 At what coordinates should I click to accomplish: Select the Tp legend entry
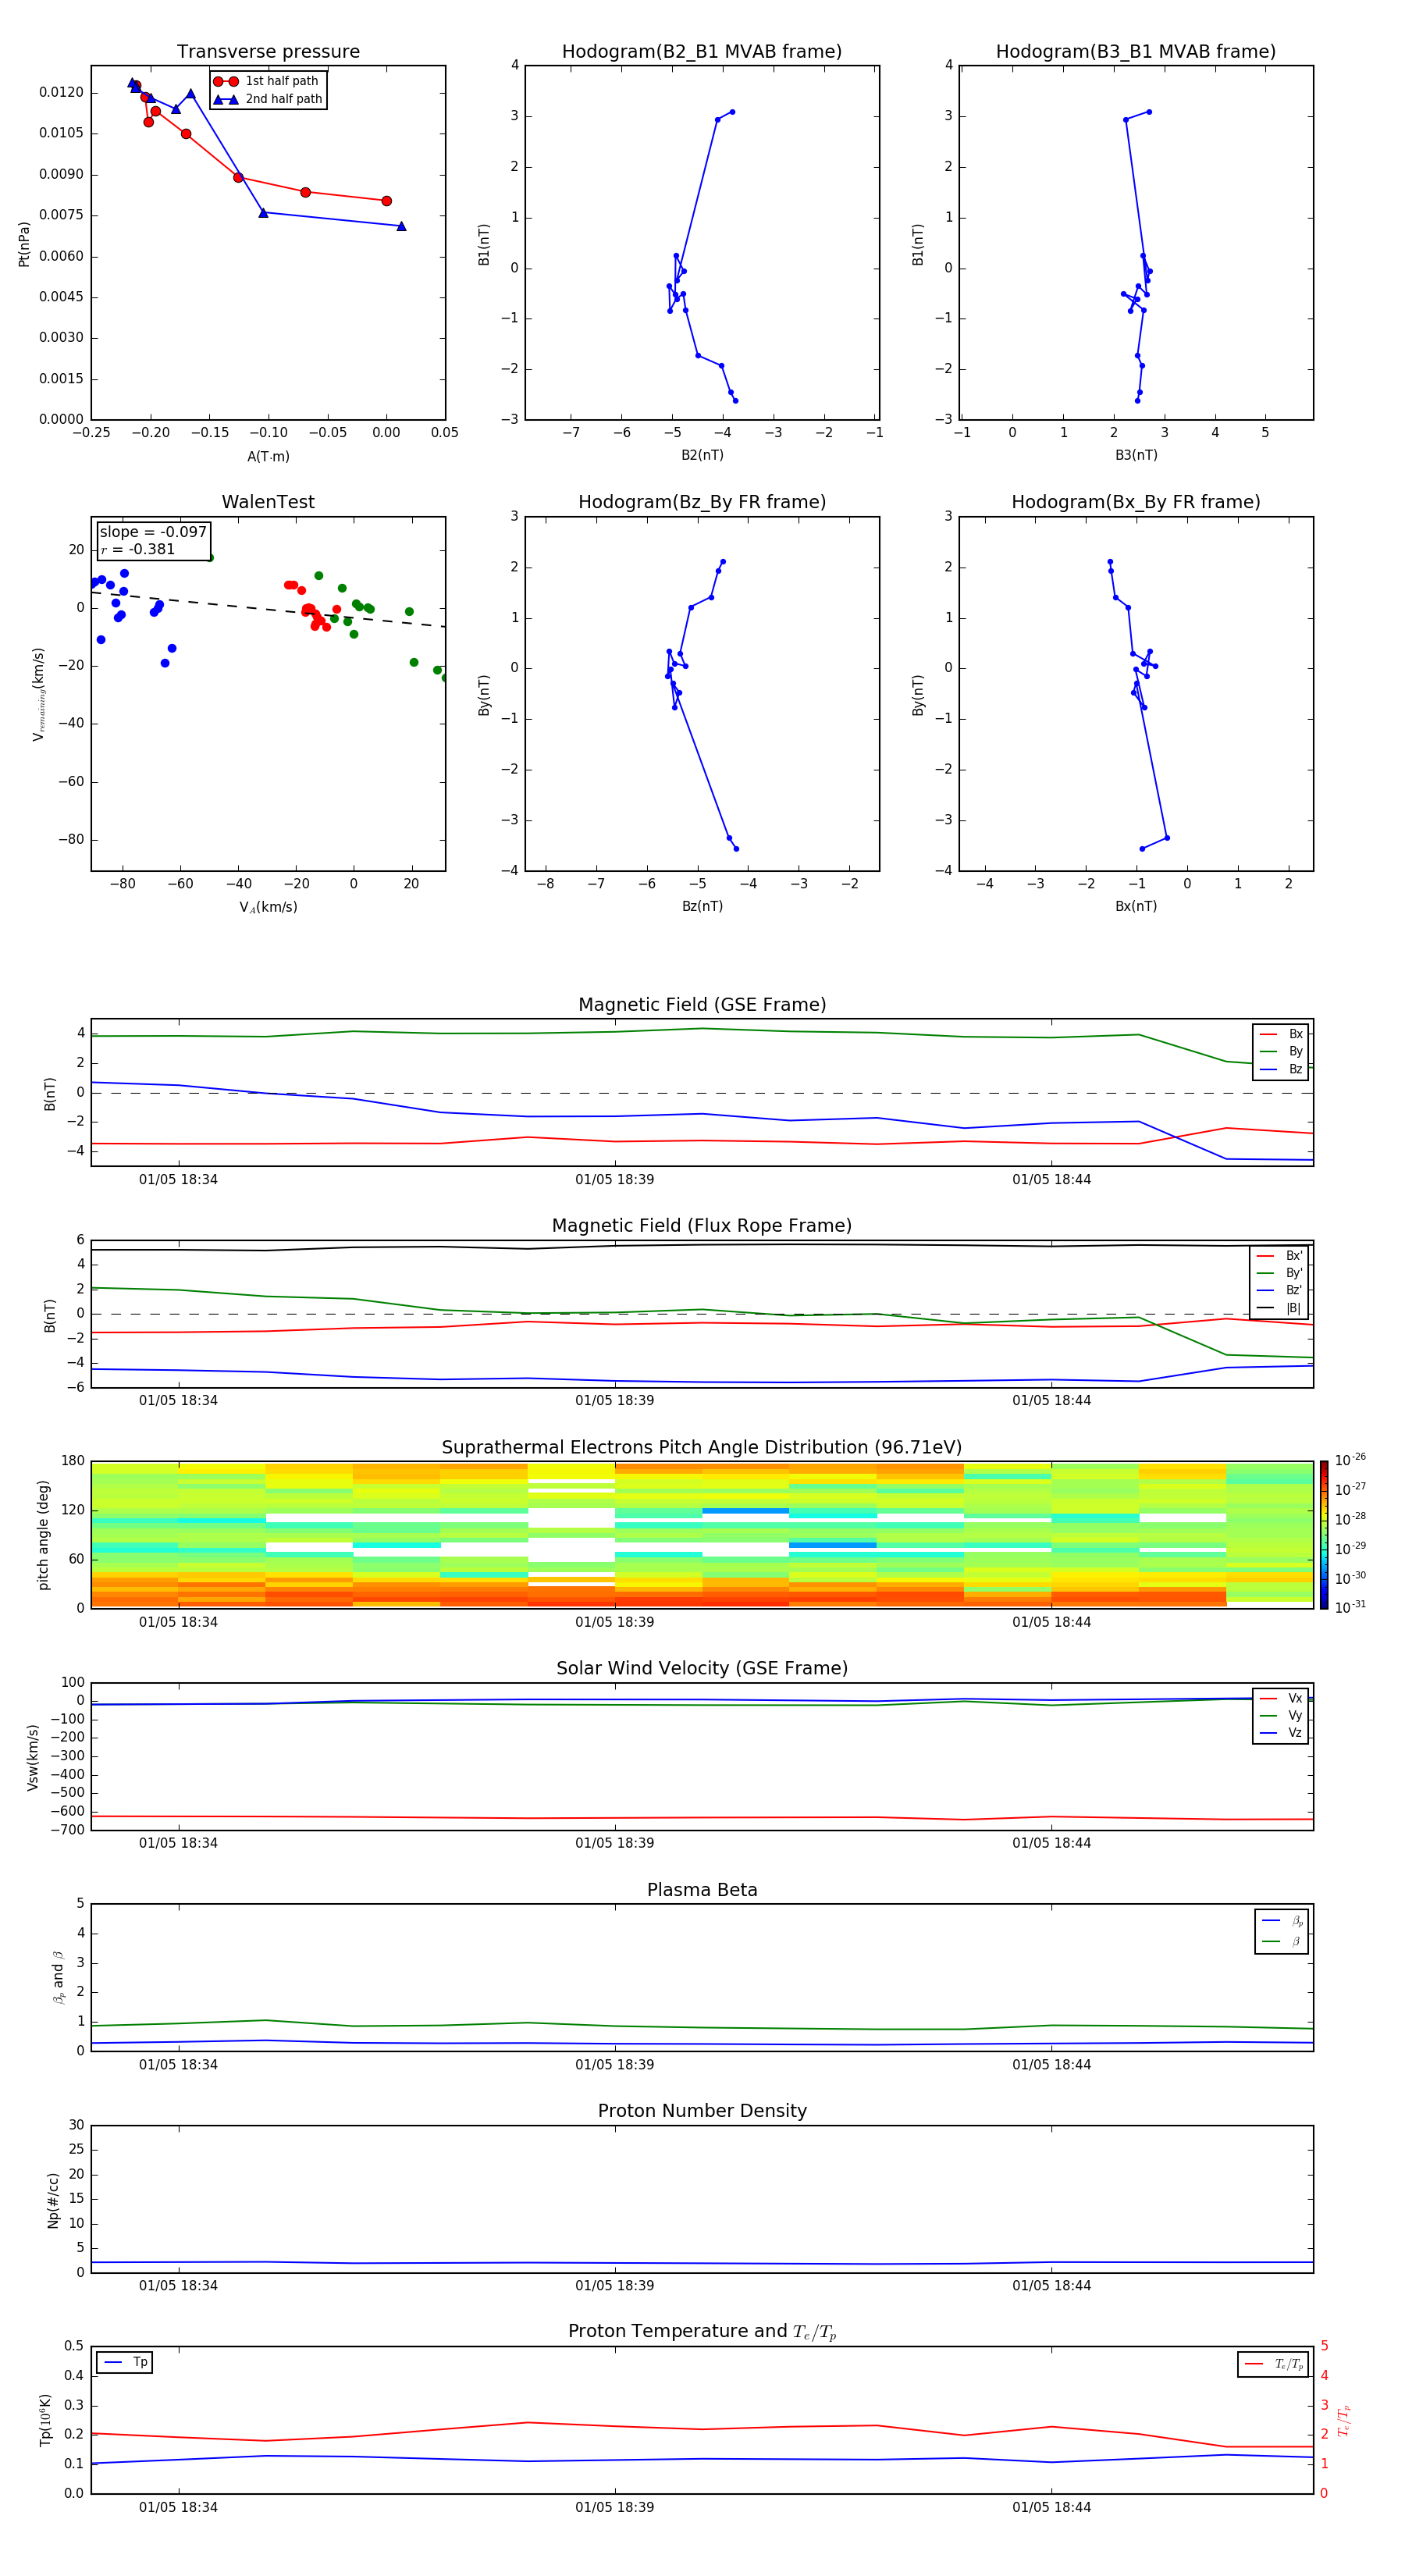pos(124,2362)
